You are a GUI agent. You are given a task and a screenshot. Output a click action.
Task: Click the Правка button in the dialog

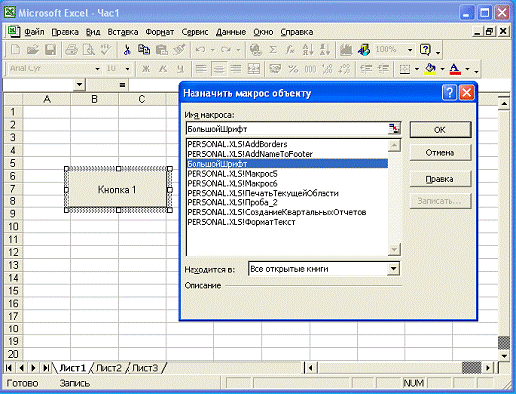pyautogui.click(x=440, y=179)
